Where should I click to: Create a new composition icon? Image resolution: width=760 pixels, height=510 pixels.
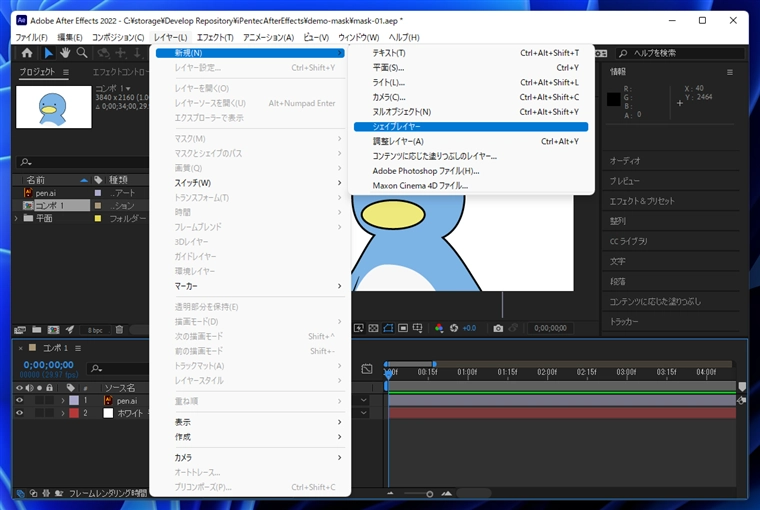(53, 330)
